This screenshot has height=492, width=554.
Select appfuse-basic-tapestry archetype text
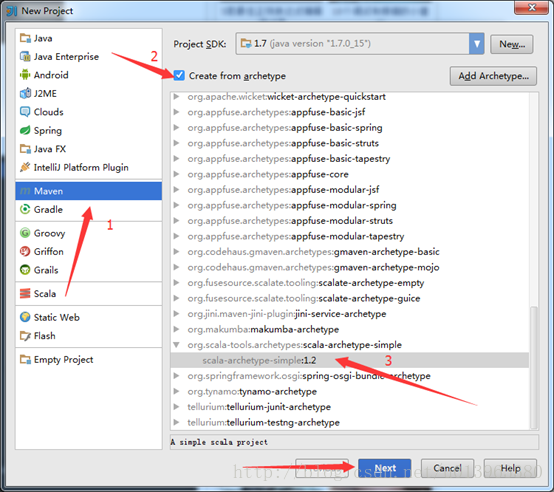coord(341,159)
